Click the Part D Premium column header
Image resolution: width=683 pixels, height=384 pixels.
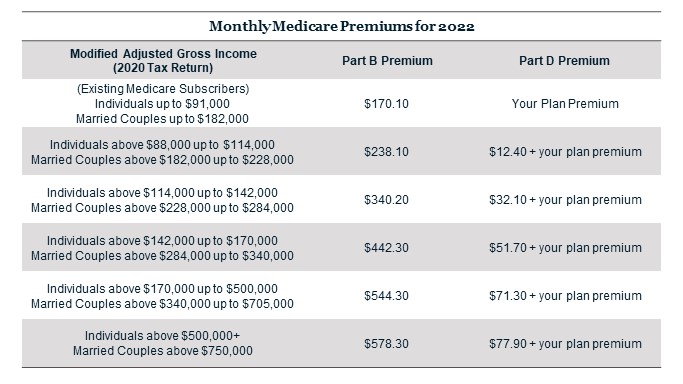click(564, 61)
